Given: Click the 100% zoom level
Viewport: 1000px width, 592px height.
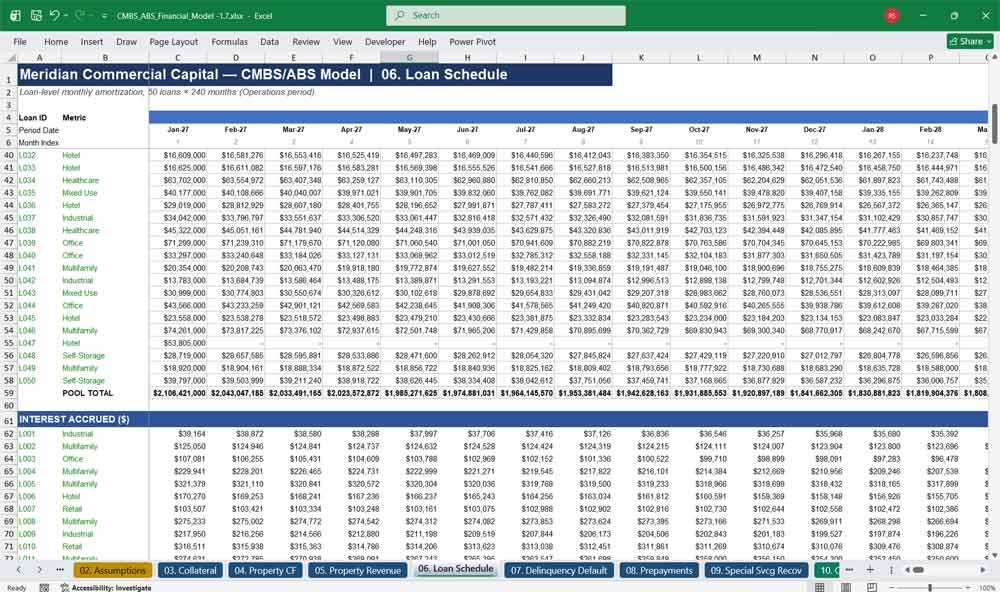Looking at the screenshot, I should point(987,588).
